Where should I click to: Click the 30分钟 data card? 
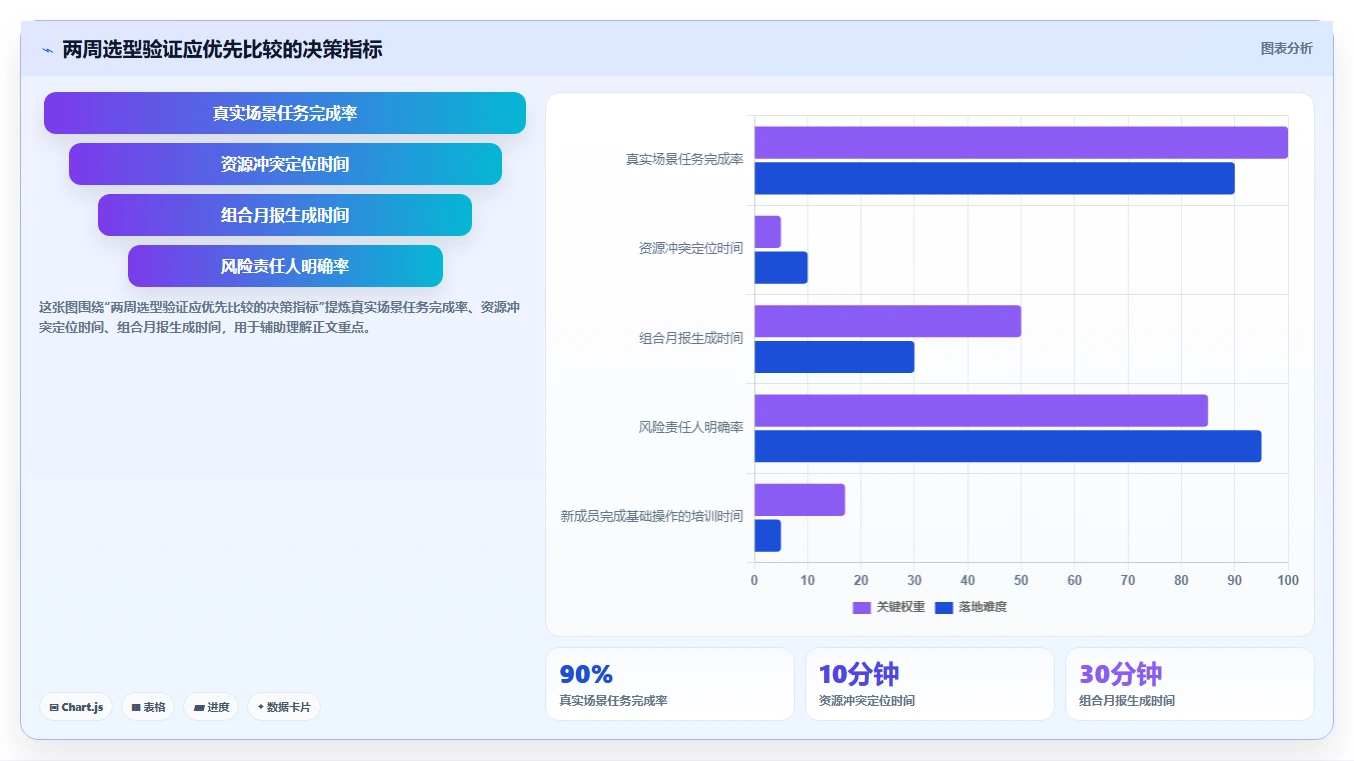tap(1190, 684)
